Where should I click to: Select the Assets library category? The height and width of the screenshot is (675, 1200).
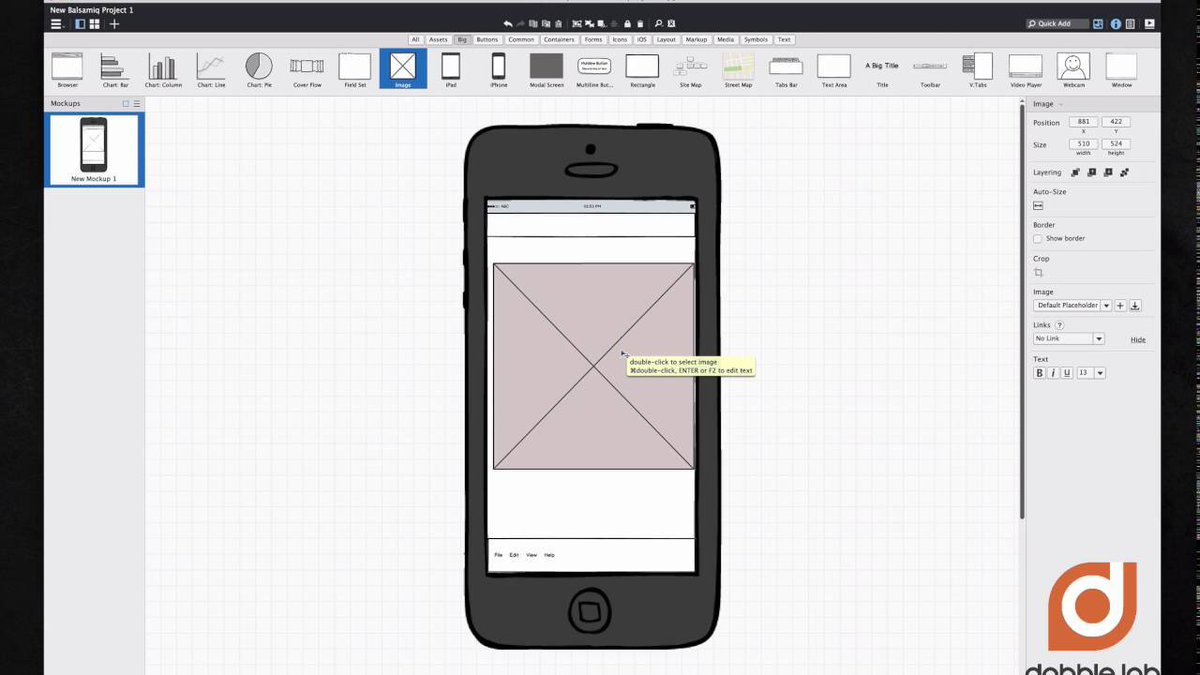[438, 40]
